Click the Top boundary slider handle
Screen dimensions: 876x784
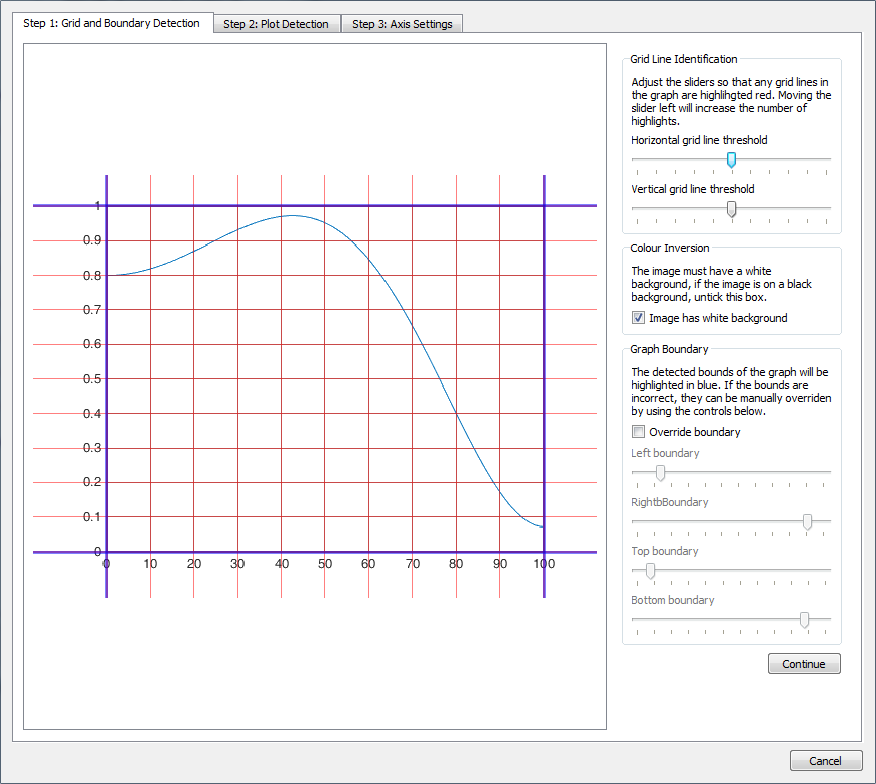tap(651, 570)
